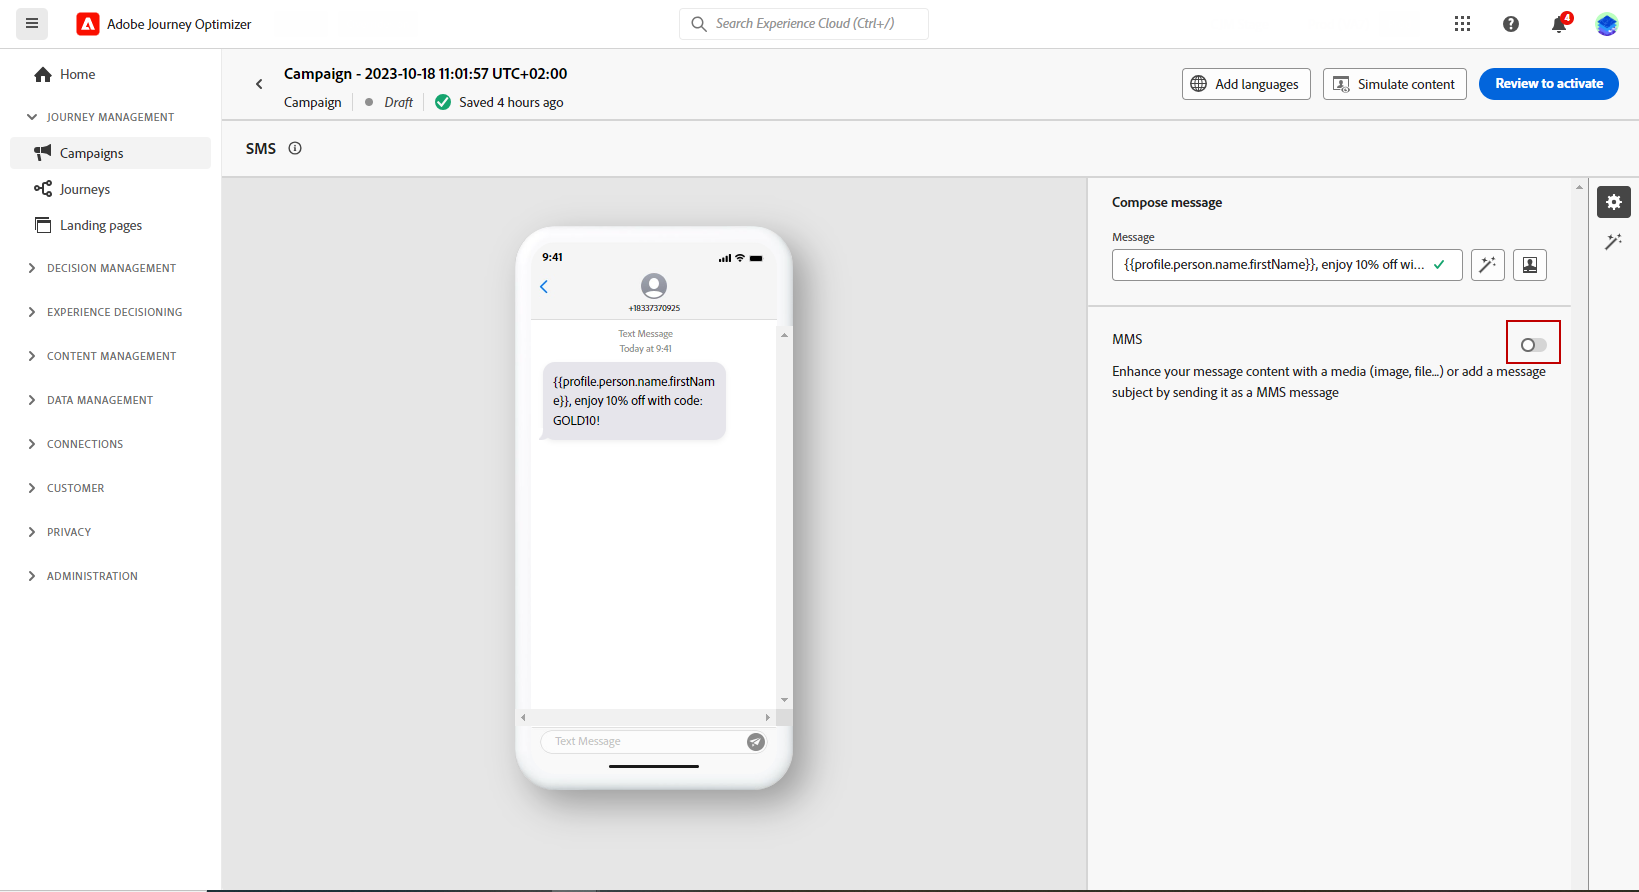Expand the Privacy section
Screen dimensions: 1639x892
click(x=32, y=532)
